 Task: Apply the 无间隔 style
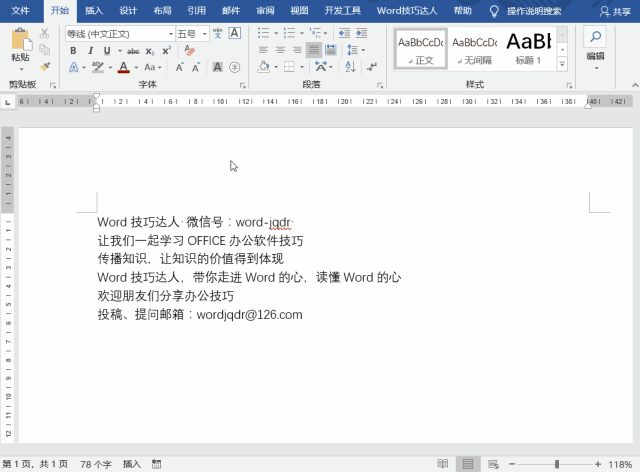(x=475, y=49)
